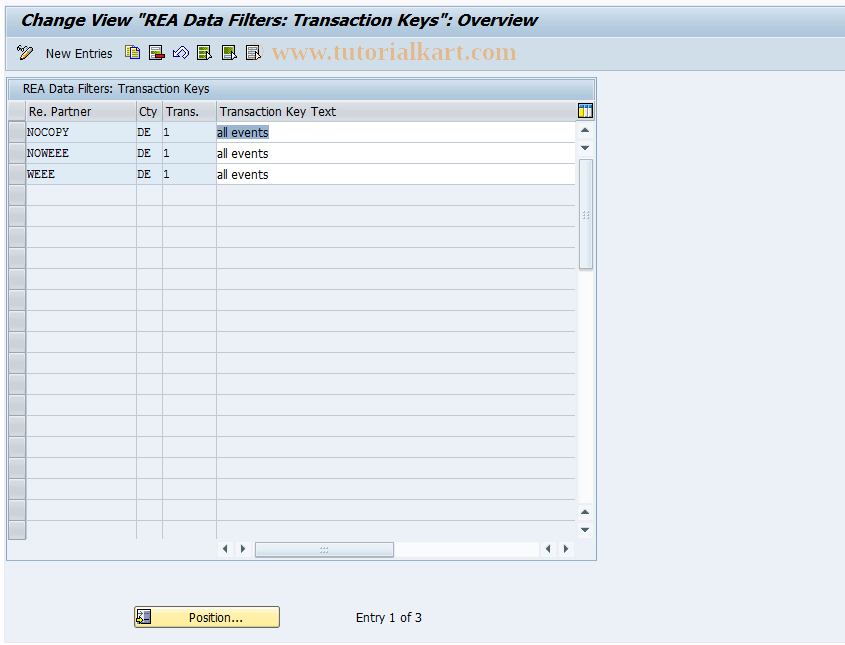The width and height of the screenshot is (845, 645).
Task: Click the Position button
Action: click(206, 617)
